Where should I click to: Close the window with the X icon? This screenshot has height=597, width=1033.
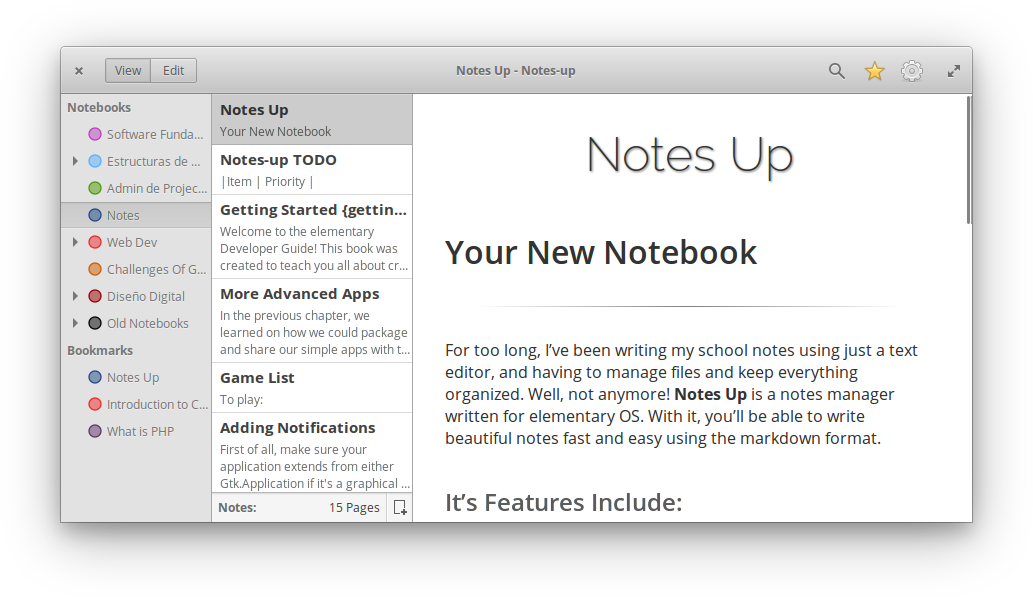tap(79, 71)
